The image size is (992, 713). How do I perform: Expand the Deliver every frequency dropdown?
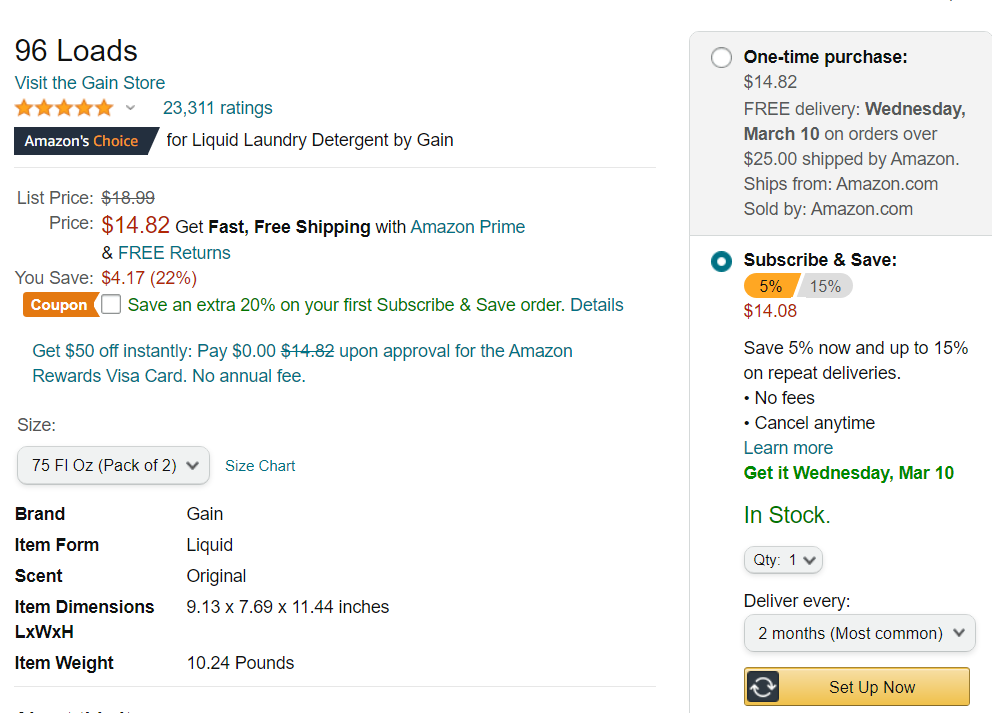[860, 633]
